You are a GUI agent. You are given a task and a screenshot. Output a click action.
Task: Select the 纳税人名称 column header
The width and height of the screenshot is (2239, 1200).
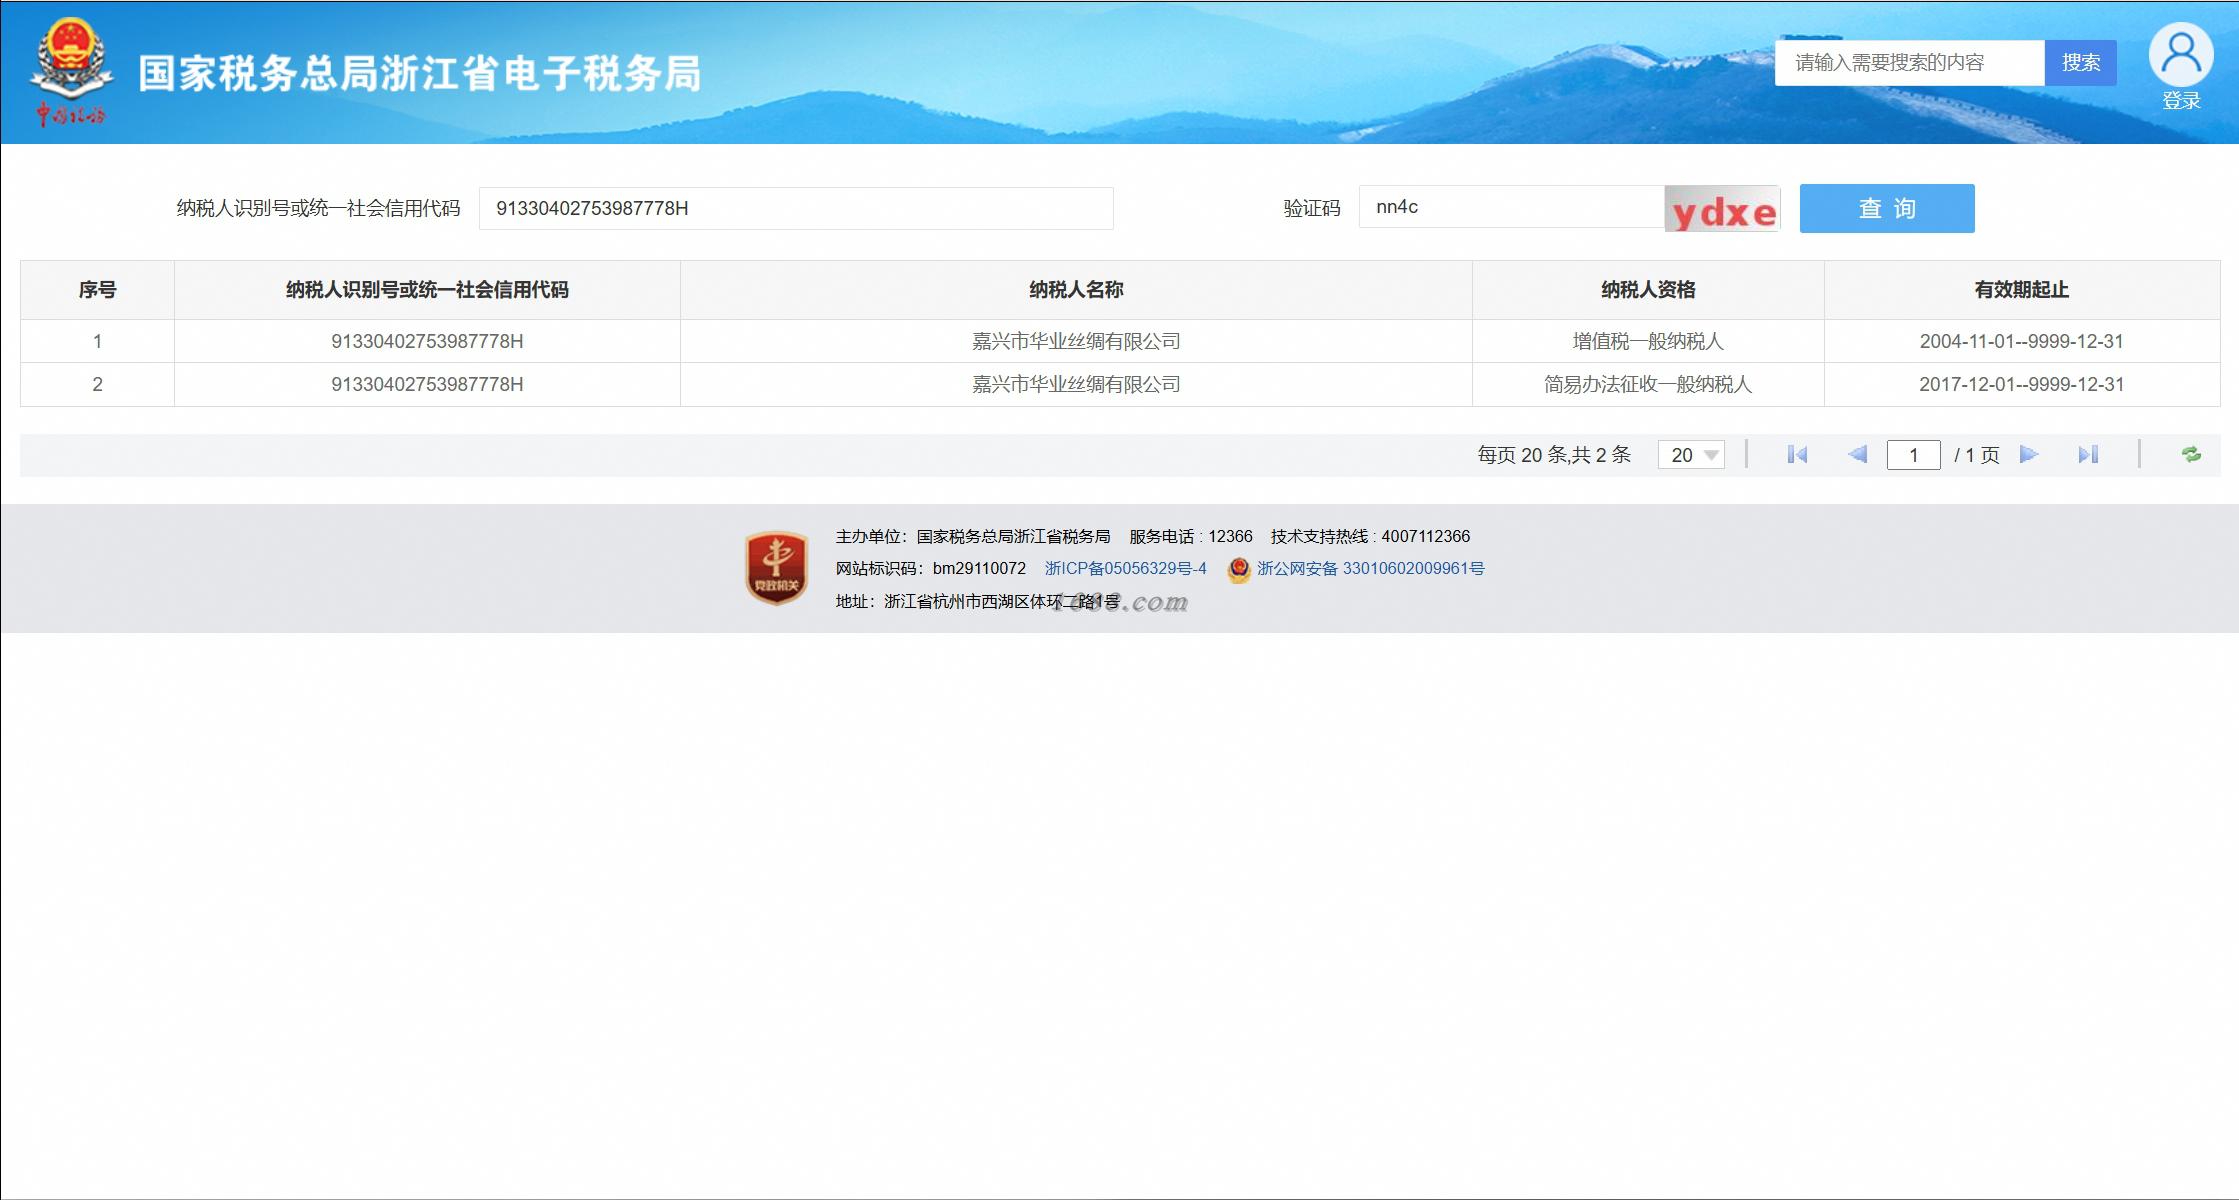1076,290
